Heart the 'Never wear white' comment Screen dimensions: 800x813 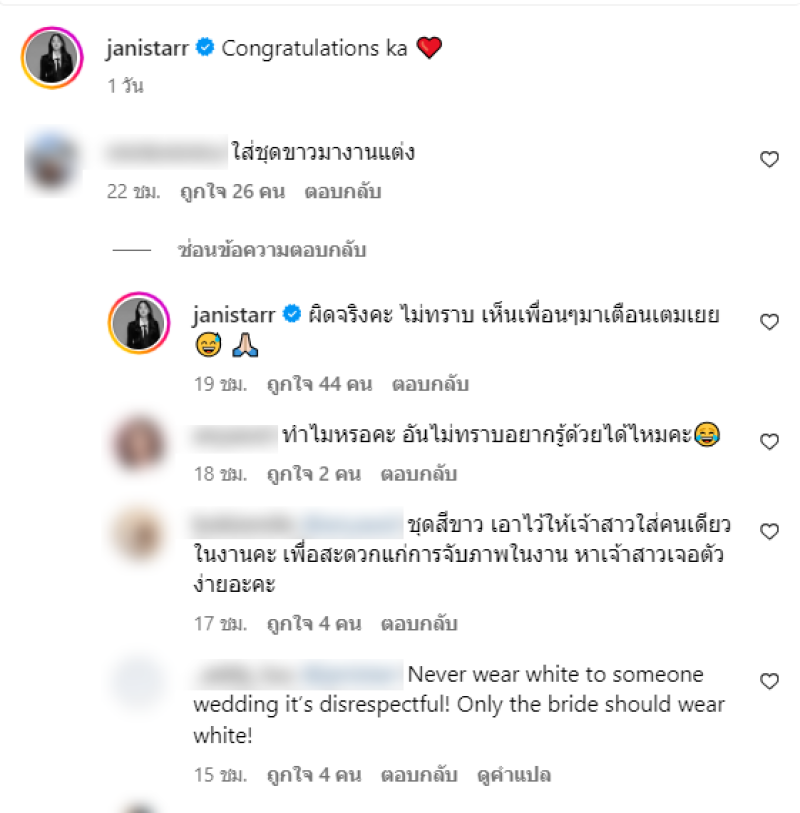tap(769, 681)
